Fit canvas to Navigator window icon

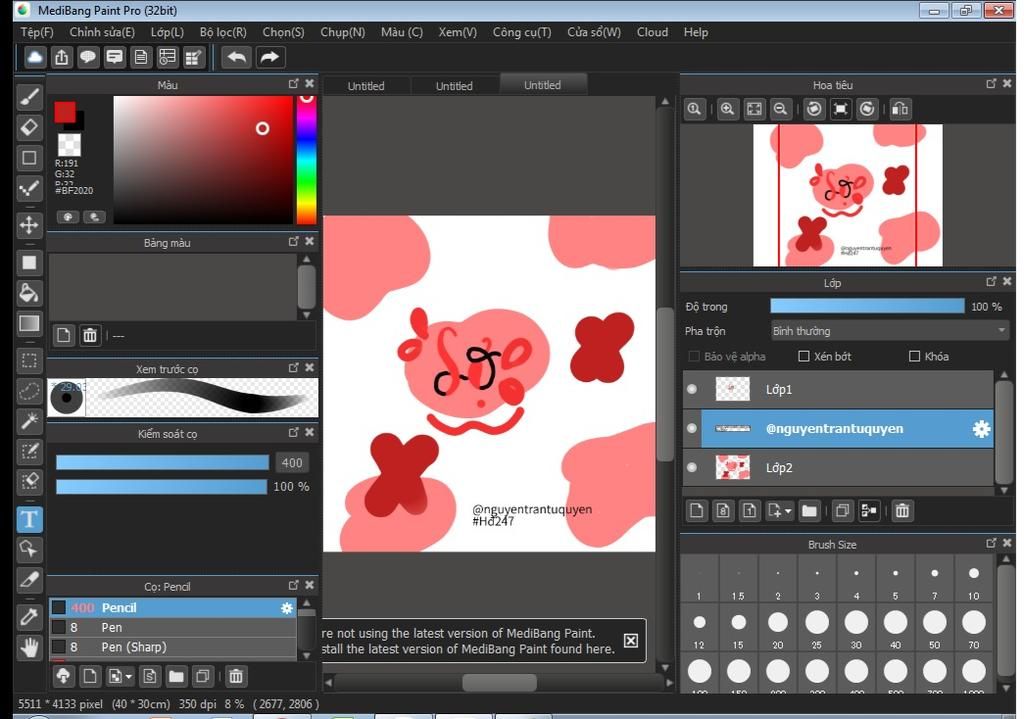point(754,109)
